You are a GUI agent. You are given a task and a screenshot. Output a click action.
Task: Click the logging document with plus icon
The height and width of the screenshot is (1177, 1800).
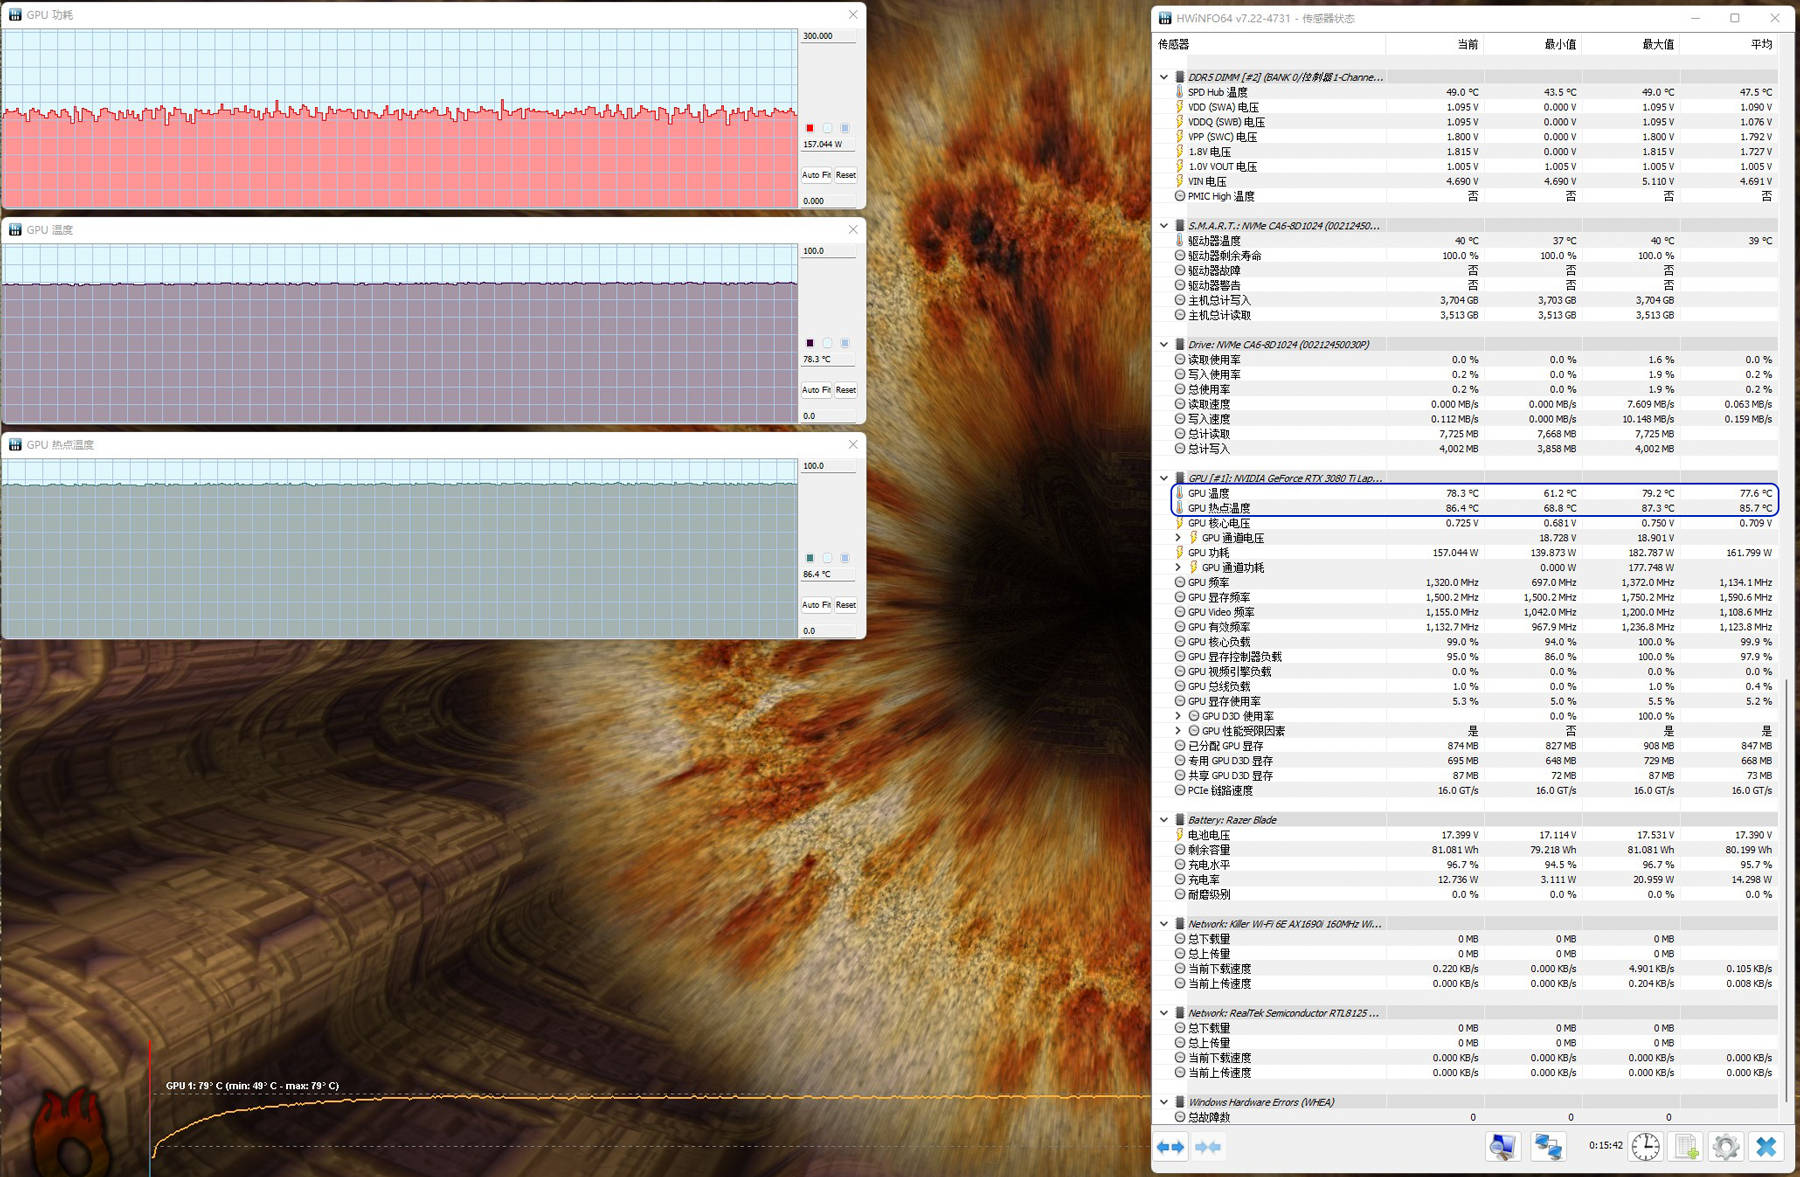1687,1147
